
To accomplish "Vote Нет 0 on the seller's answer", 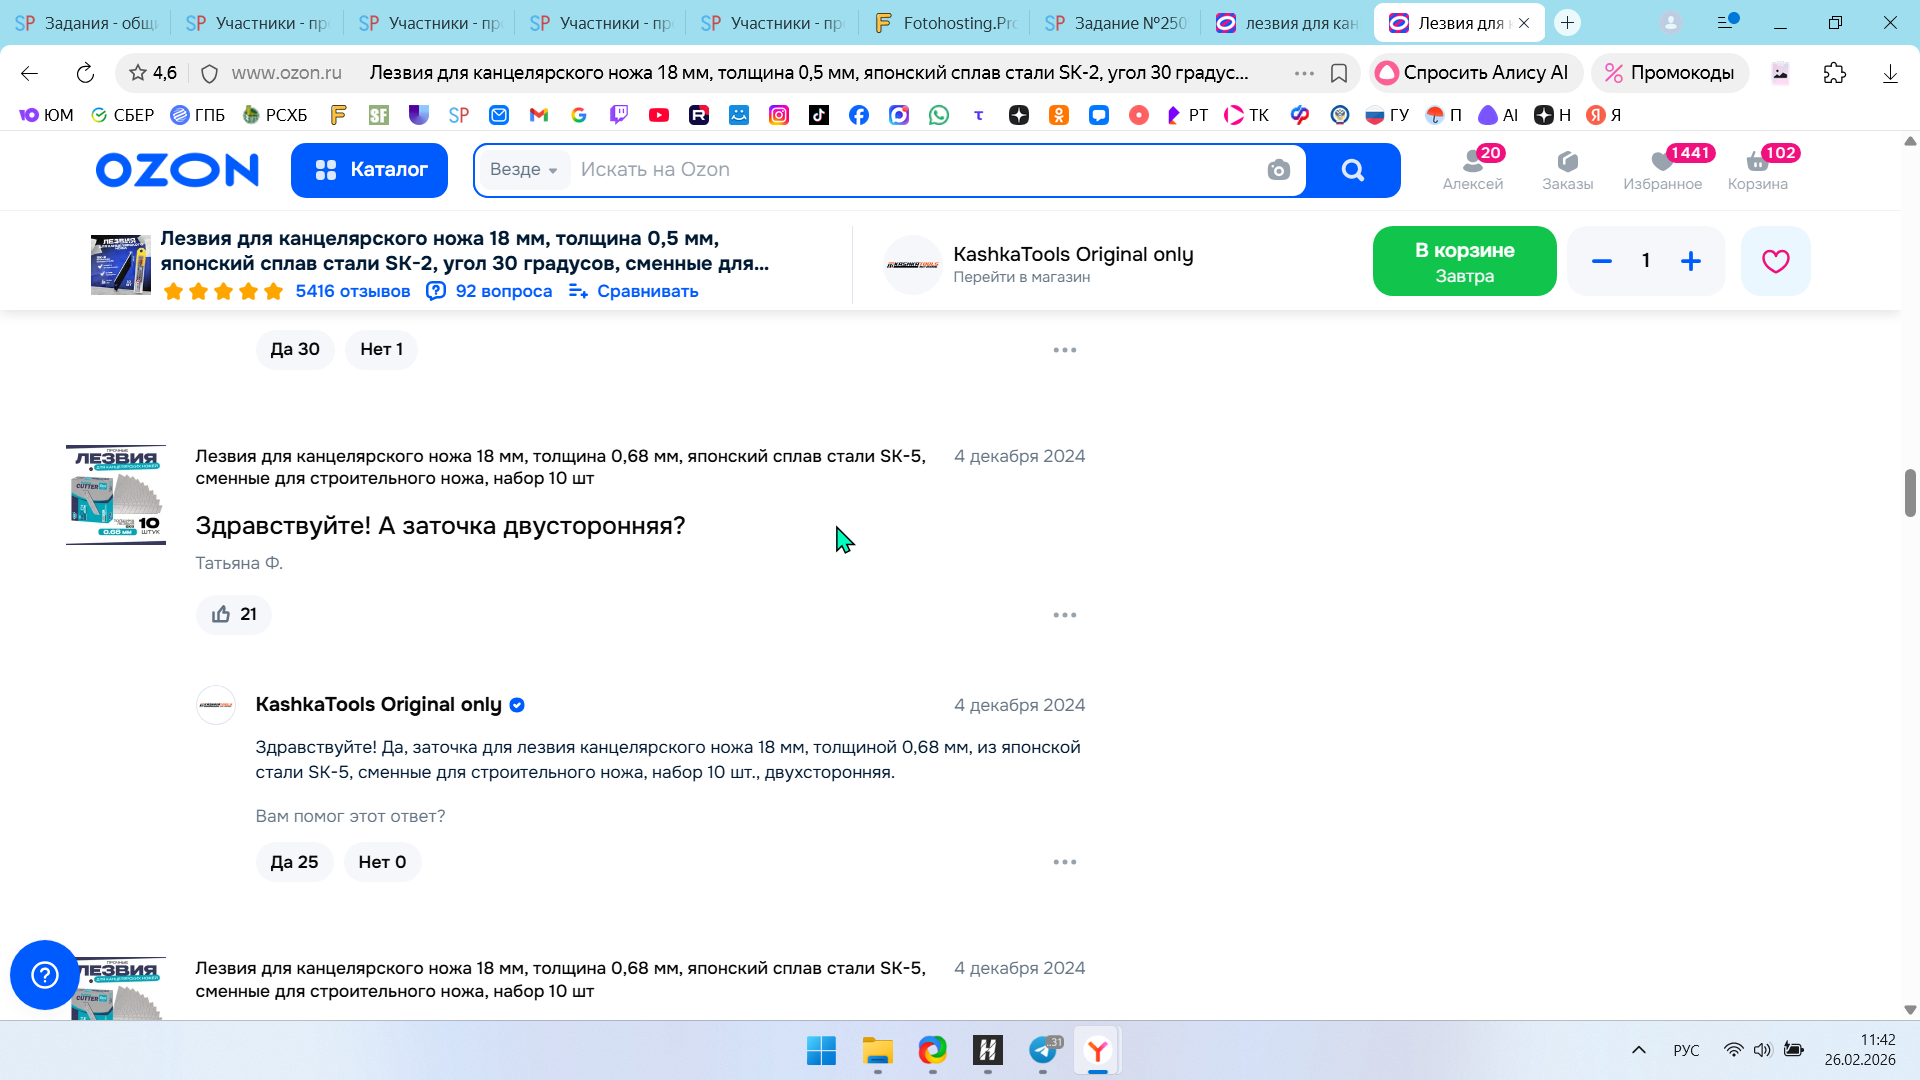I will click(382, 862).
